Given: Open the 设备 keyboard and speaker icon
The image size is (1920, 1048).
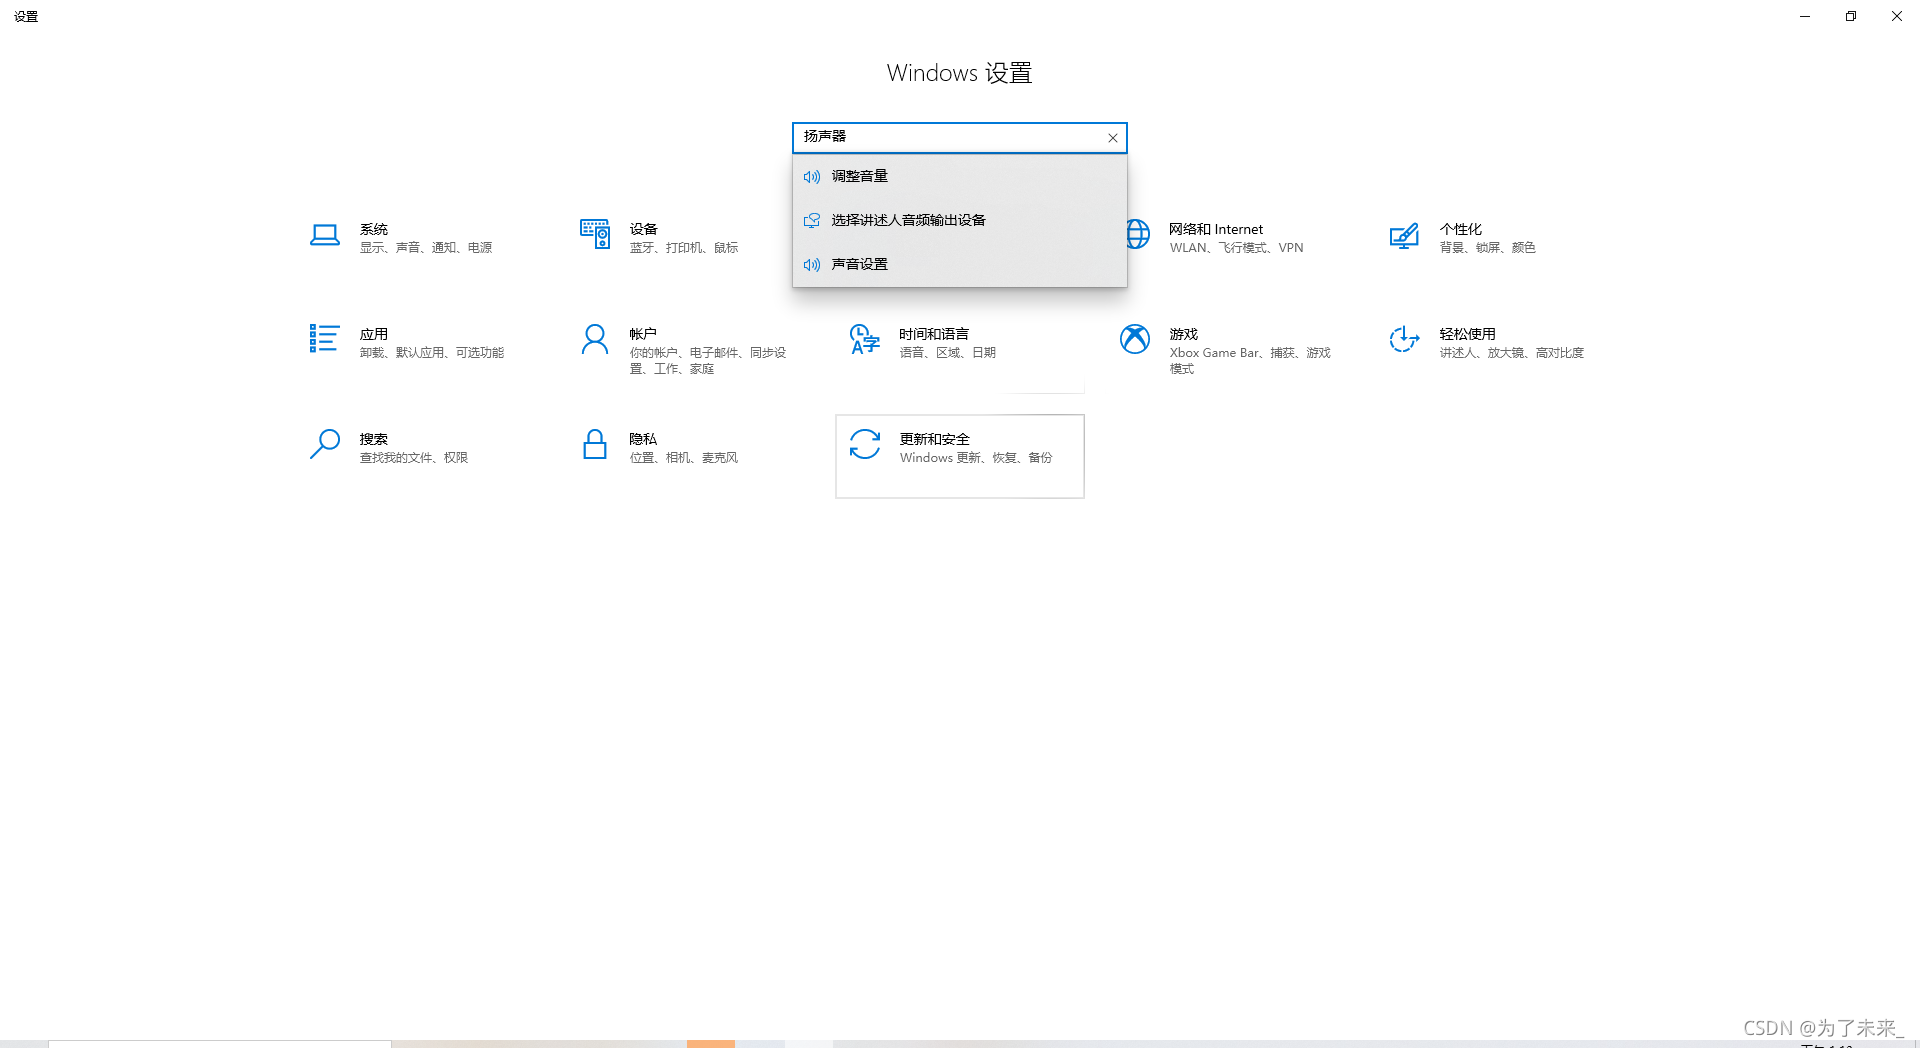Looking at the screenshot, I should (x=595, y=234).
